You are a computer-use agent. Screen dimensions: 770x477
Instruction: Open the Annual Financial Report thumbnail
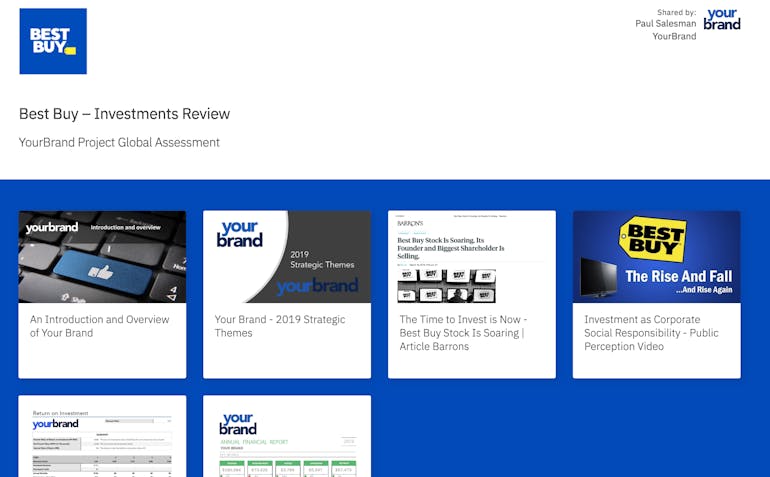click(287, 436)
